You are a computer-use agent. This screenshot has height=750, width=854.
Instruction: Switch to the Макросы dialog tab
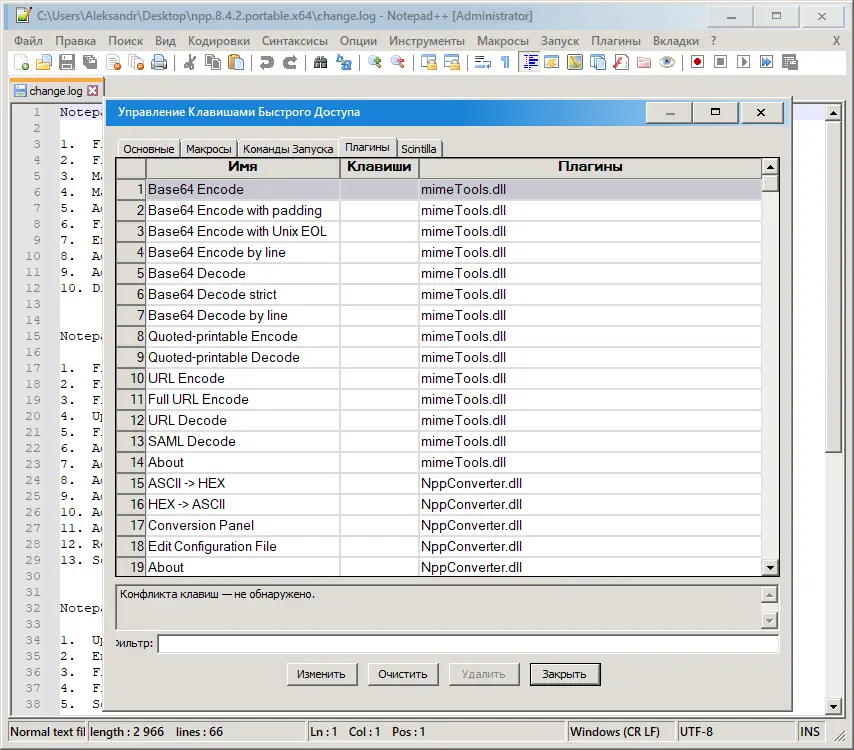[x=209, y=149]
